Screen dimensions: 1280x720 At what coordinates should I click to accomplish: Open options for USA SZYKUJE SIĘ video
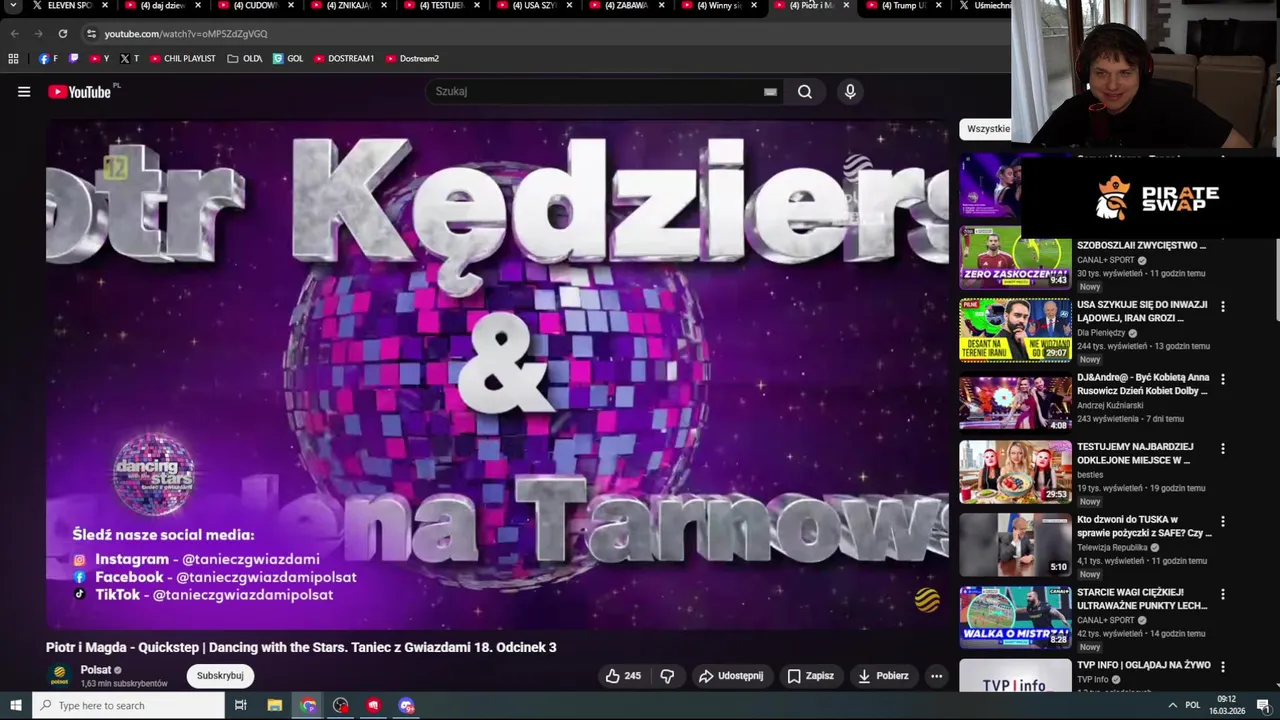(1222, 307)
